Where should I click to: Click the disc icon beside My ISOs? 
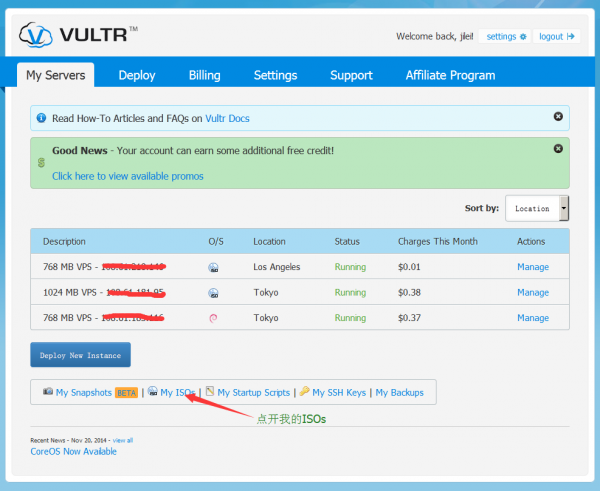click(153, 391)
